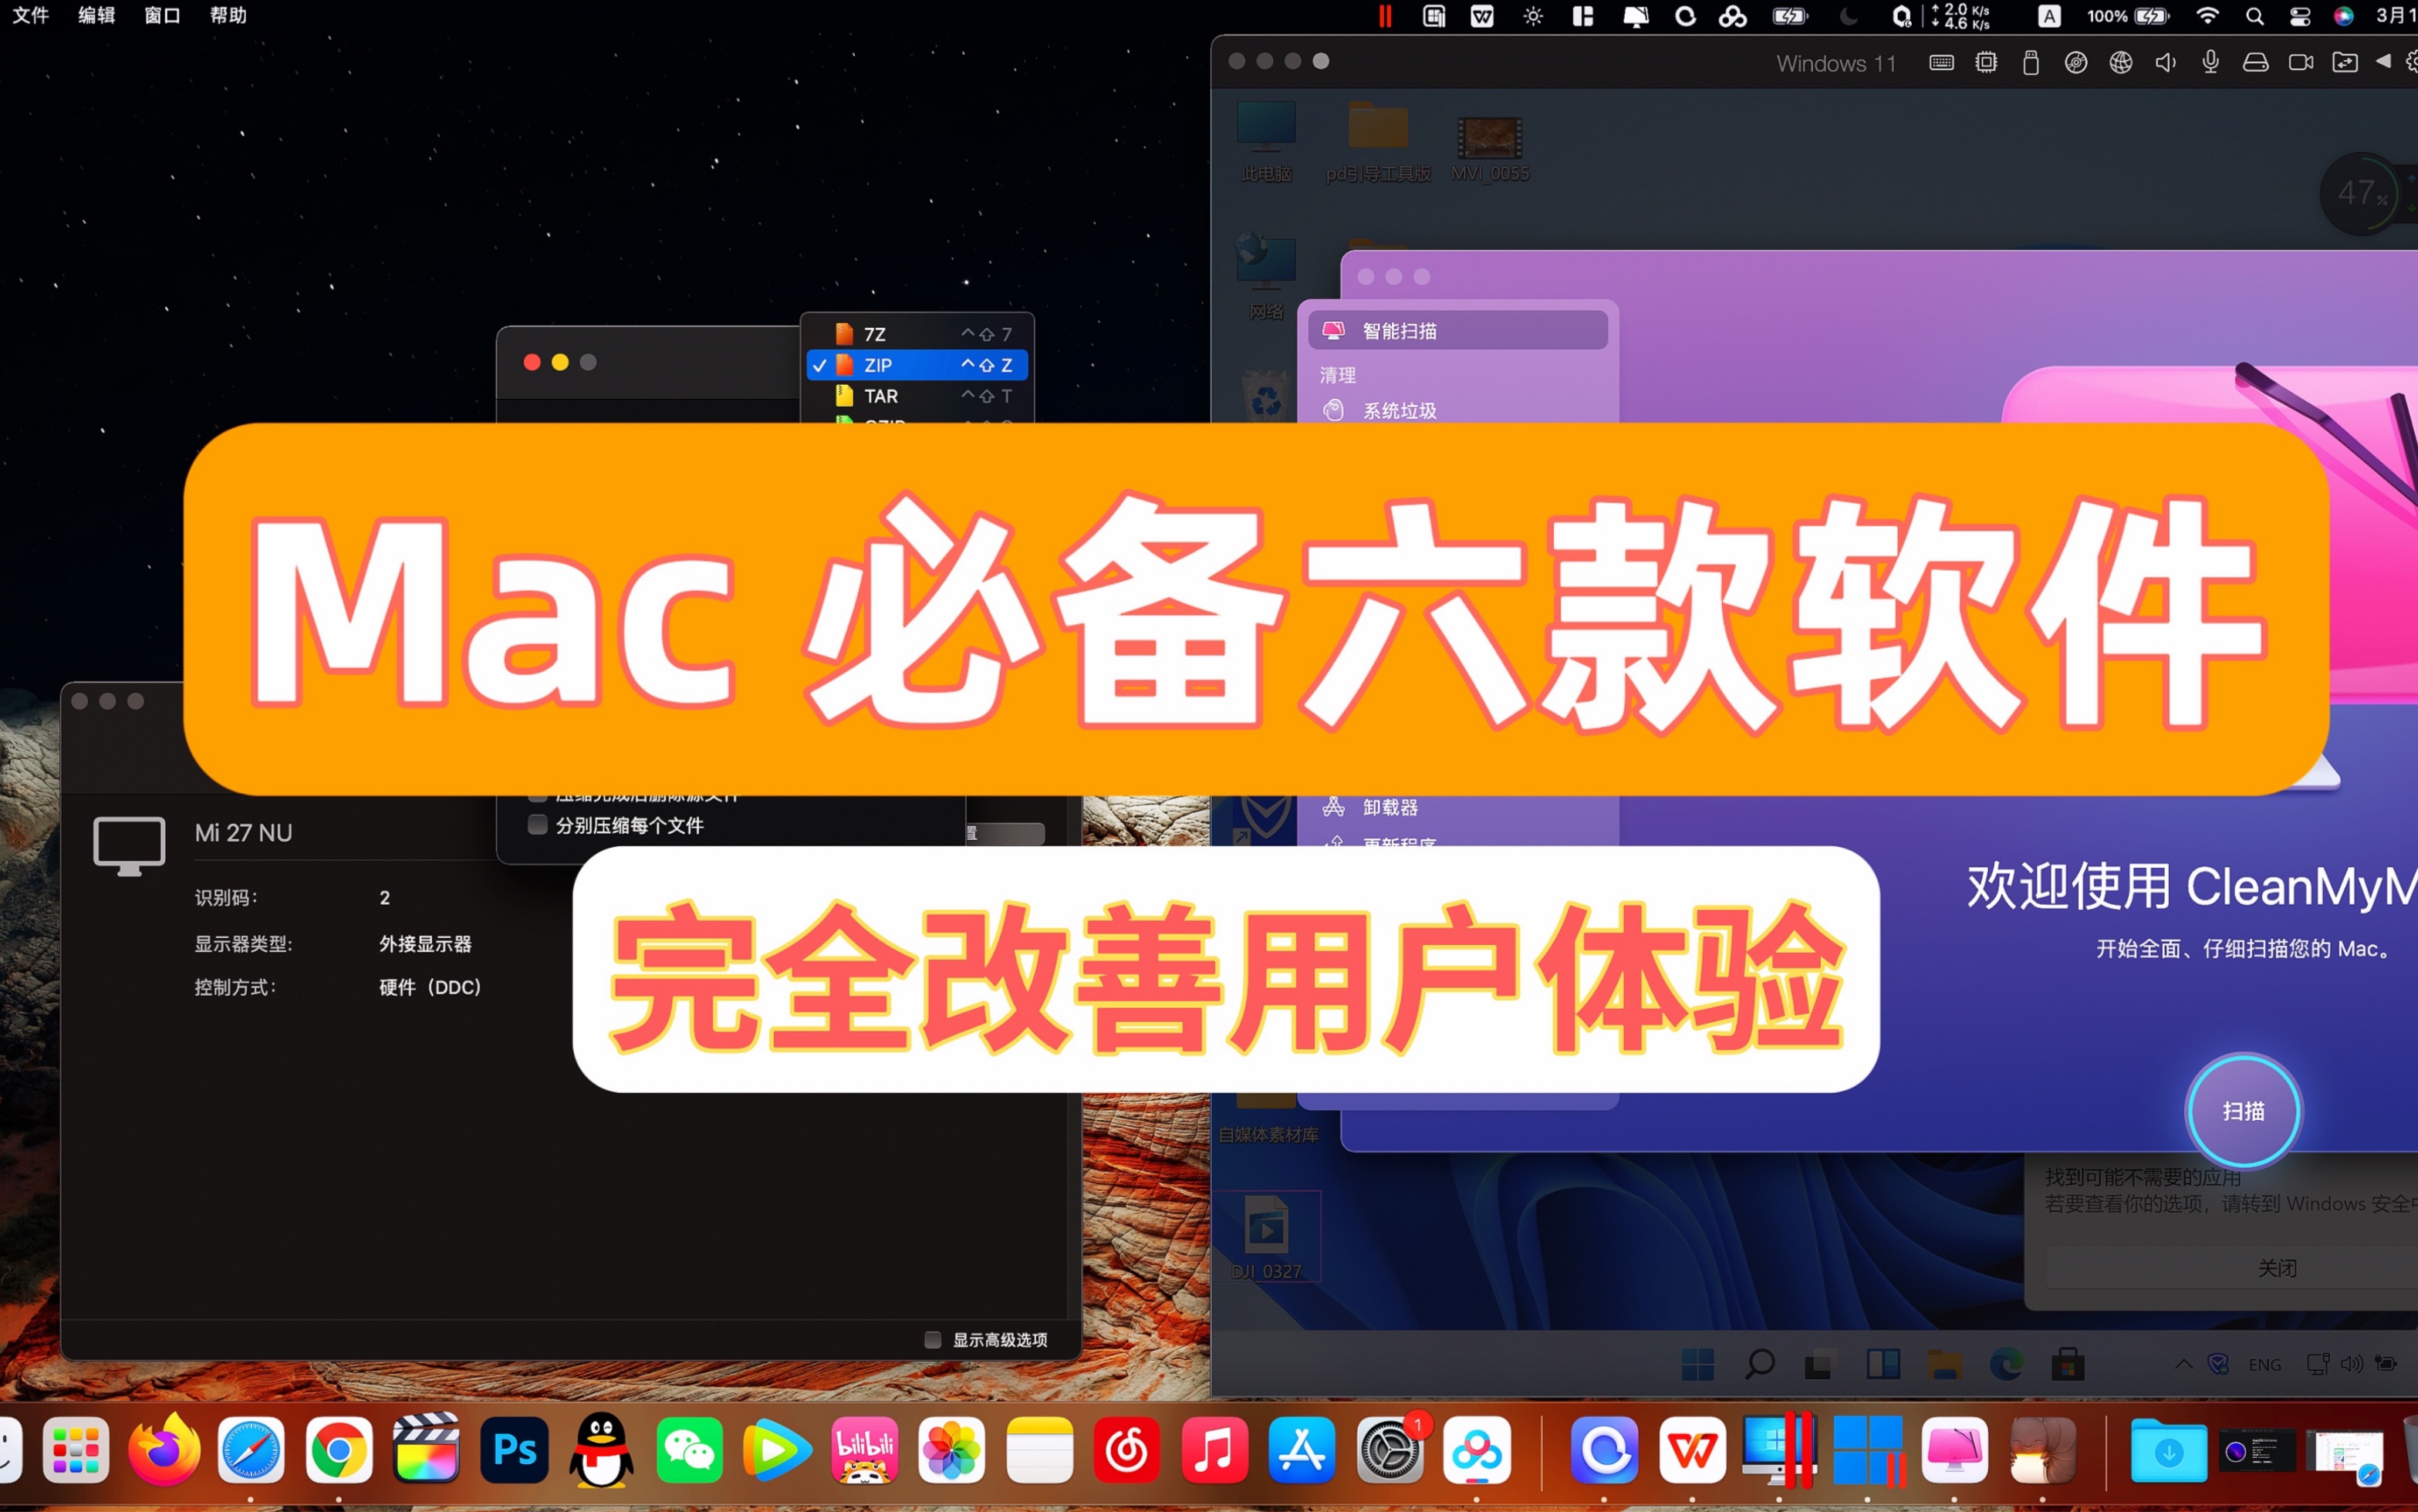The image size is (2418, 1512).
Task: Select the MVI_0055 video thumbnail
Action: tap(1490, 148)
